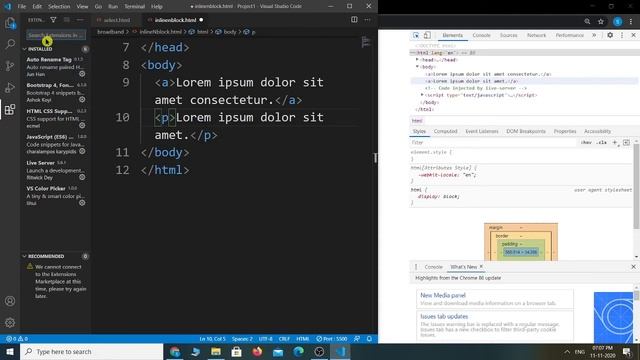Manage the Auto Rename Tag extension gear
Screen dimensions: 640x360
point(82,74)
